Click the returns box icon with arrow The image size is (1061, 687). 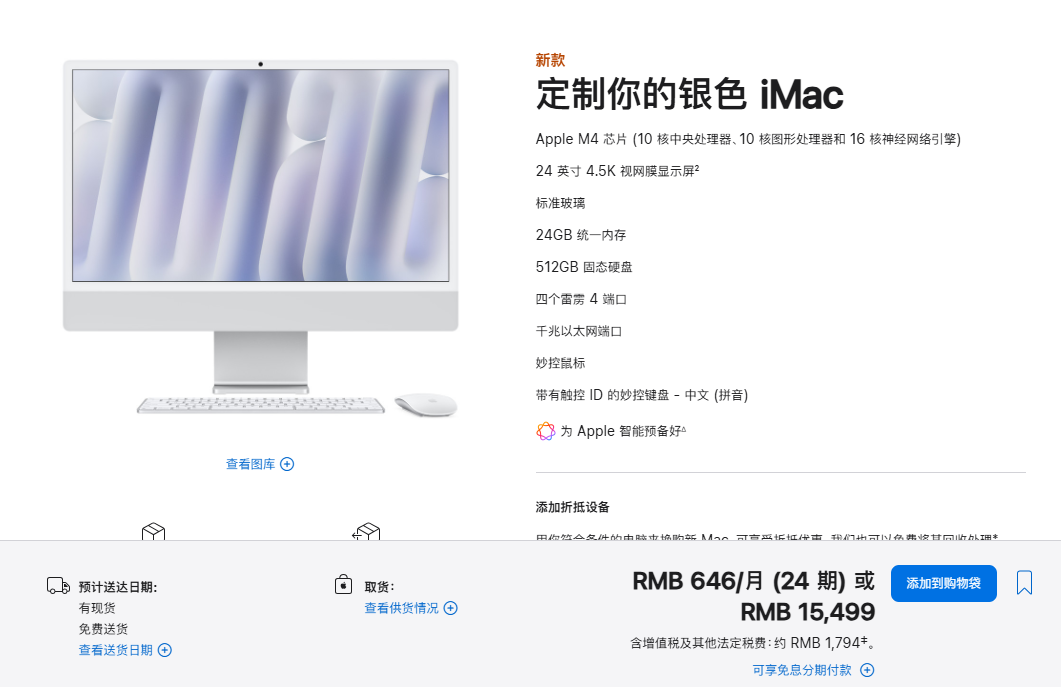366,532
